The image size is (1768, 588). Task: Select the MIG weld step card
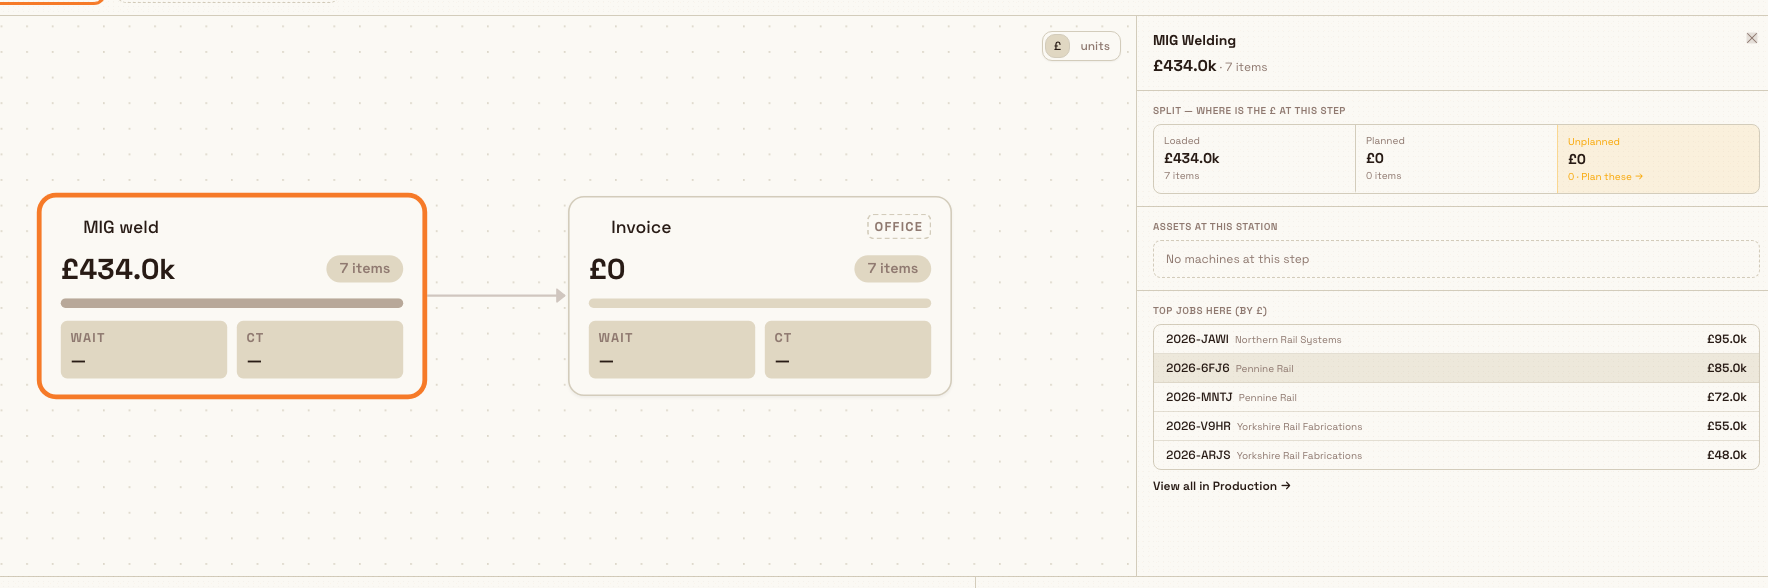[232, 296]
